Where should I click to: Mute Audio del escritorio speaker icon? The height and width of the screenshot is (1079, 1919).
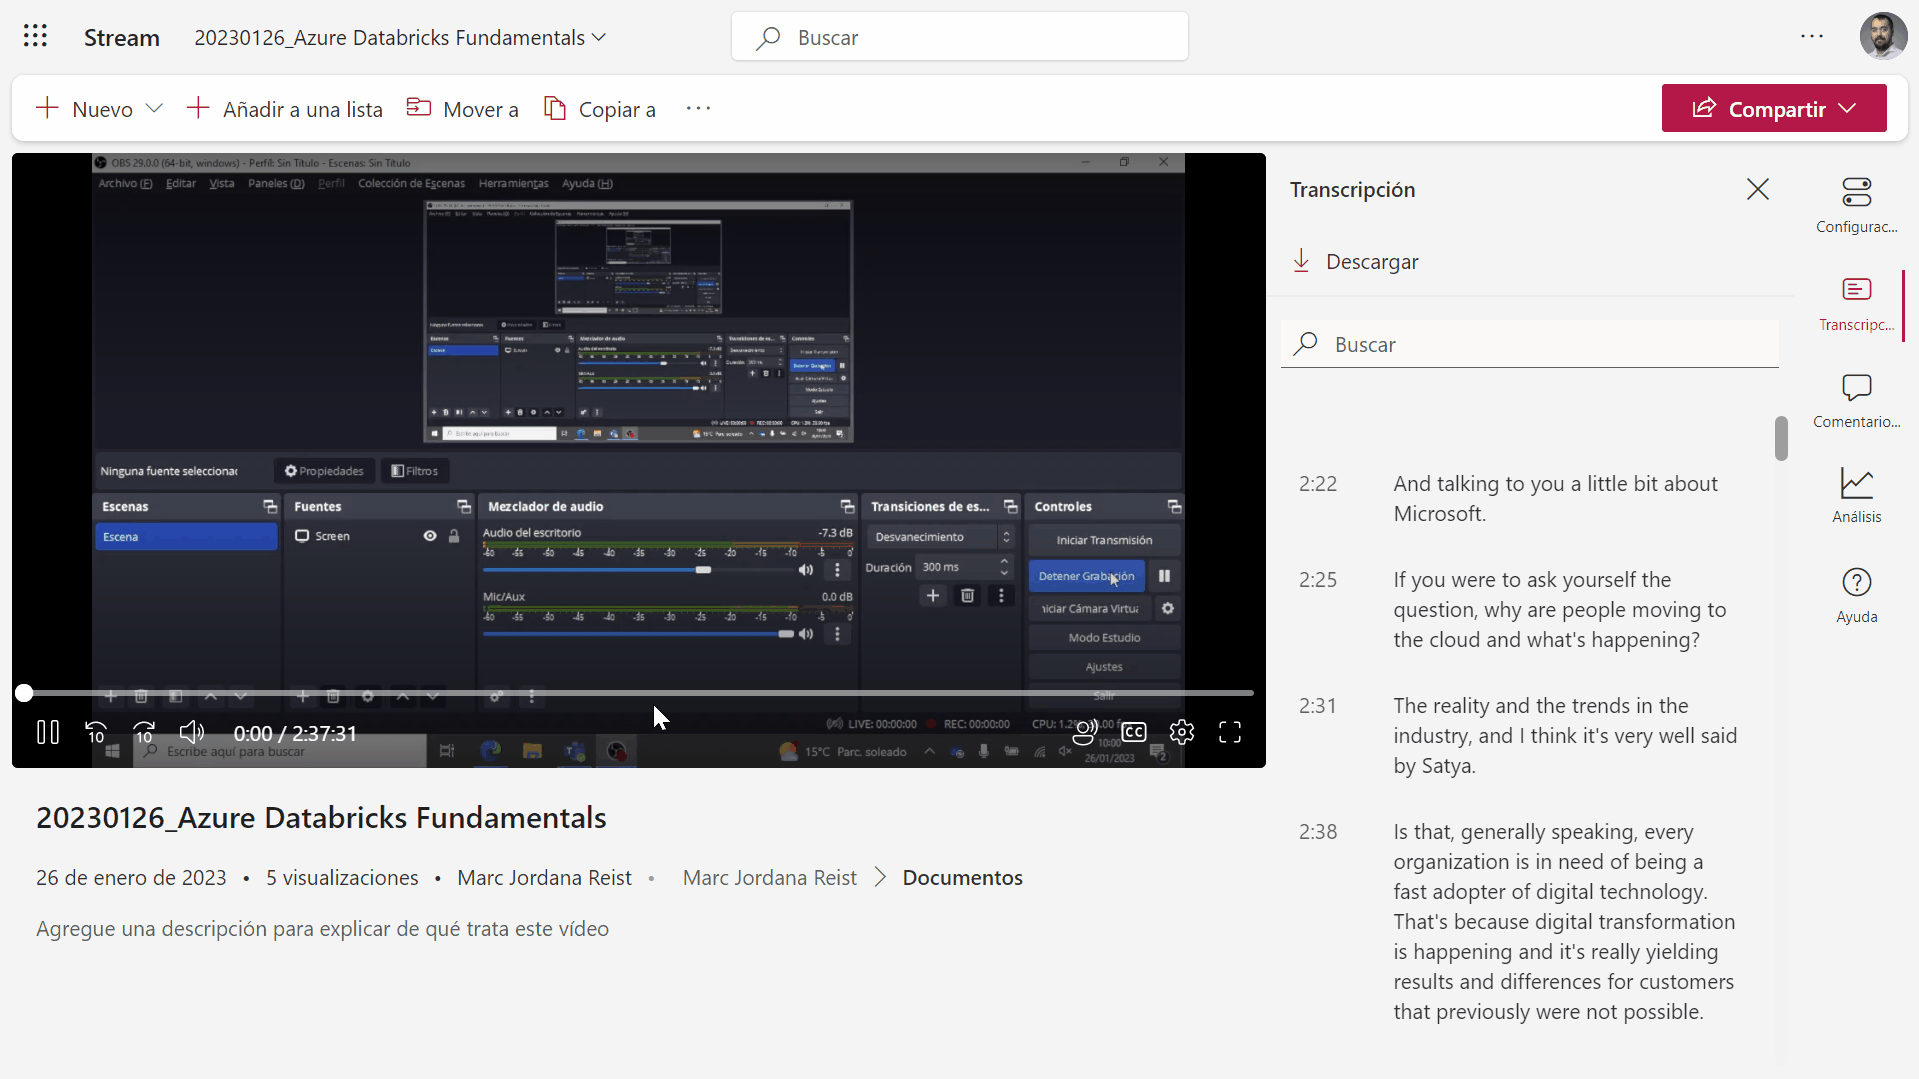point(806,570)
